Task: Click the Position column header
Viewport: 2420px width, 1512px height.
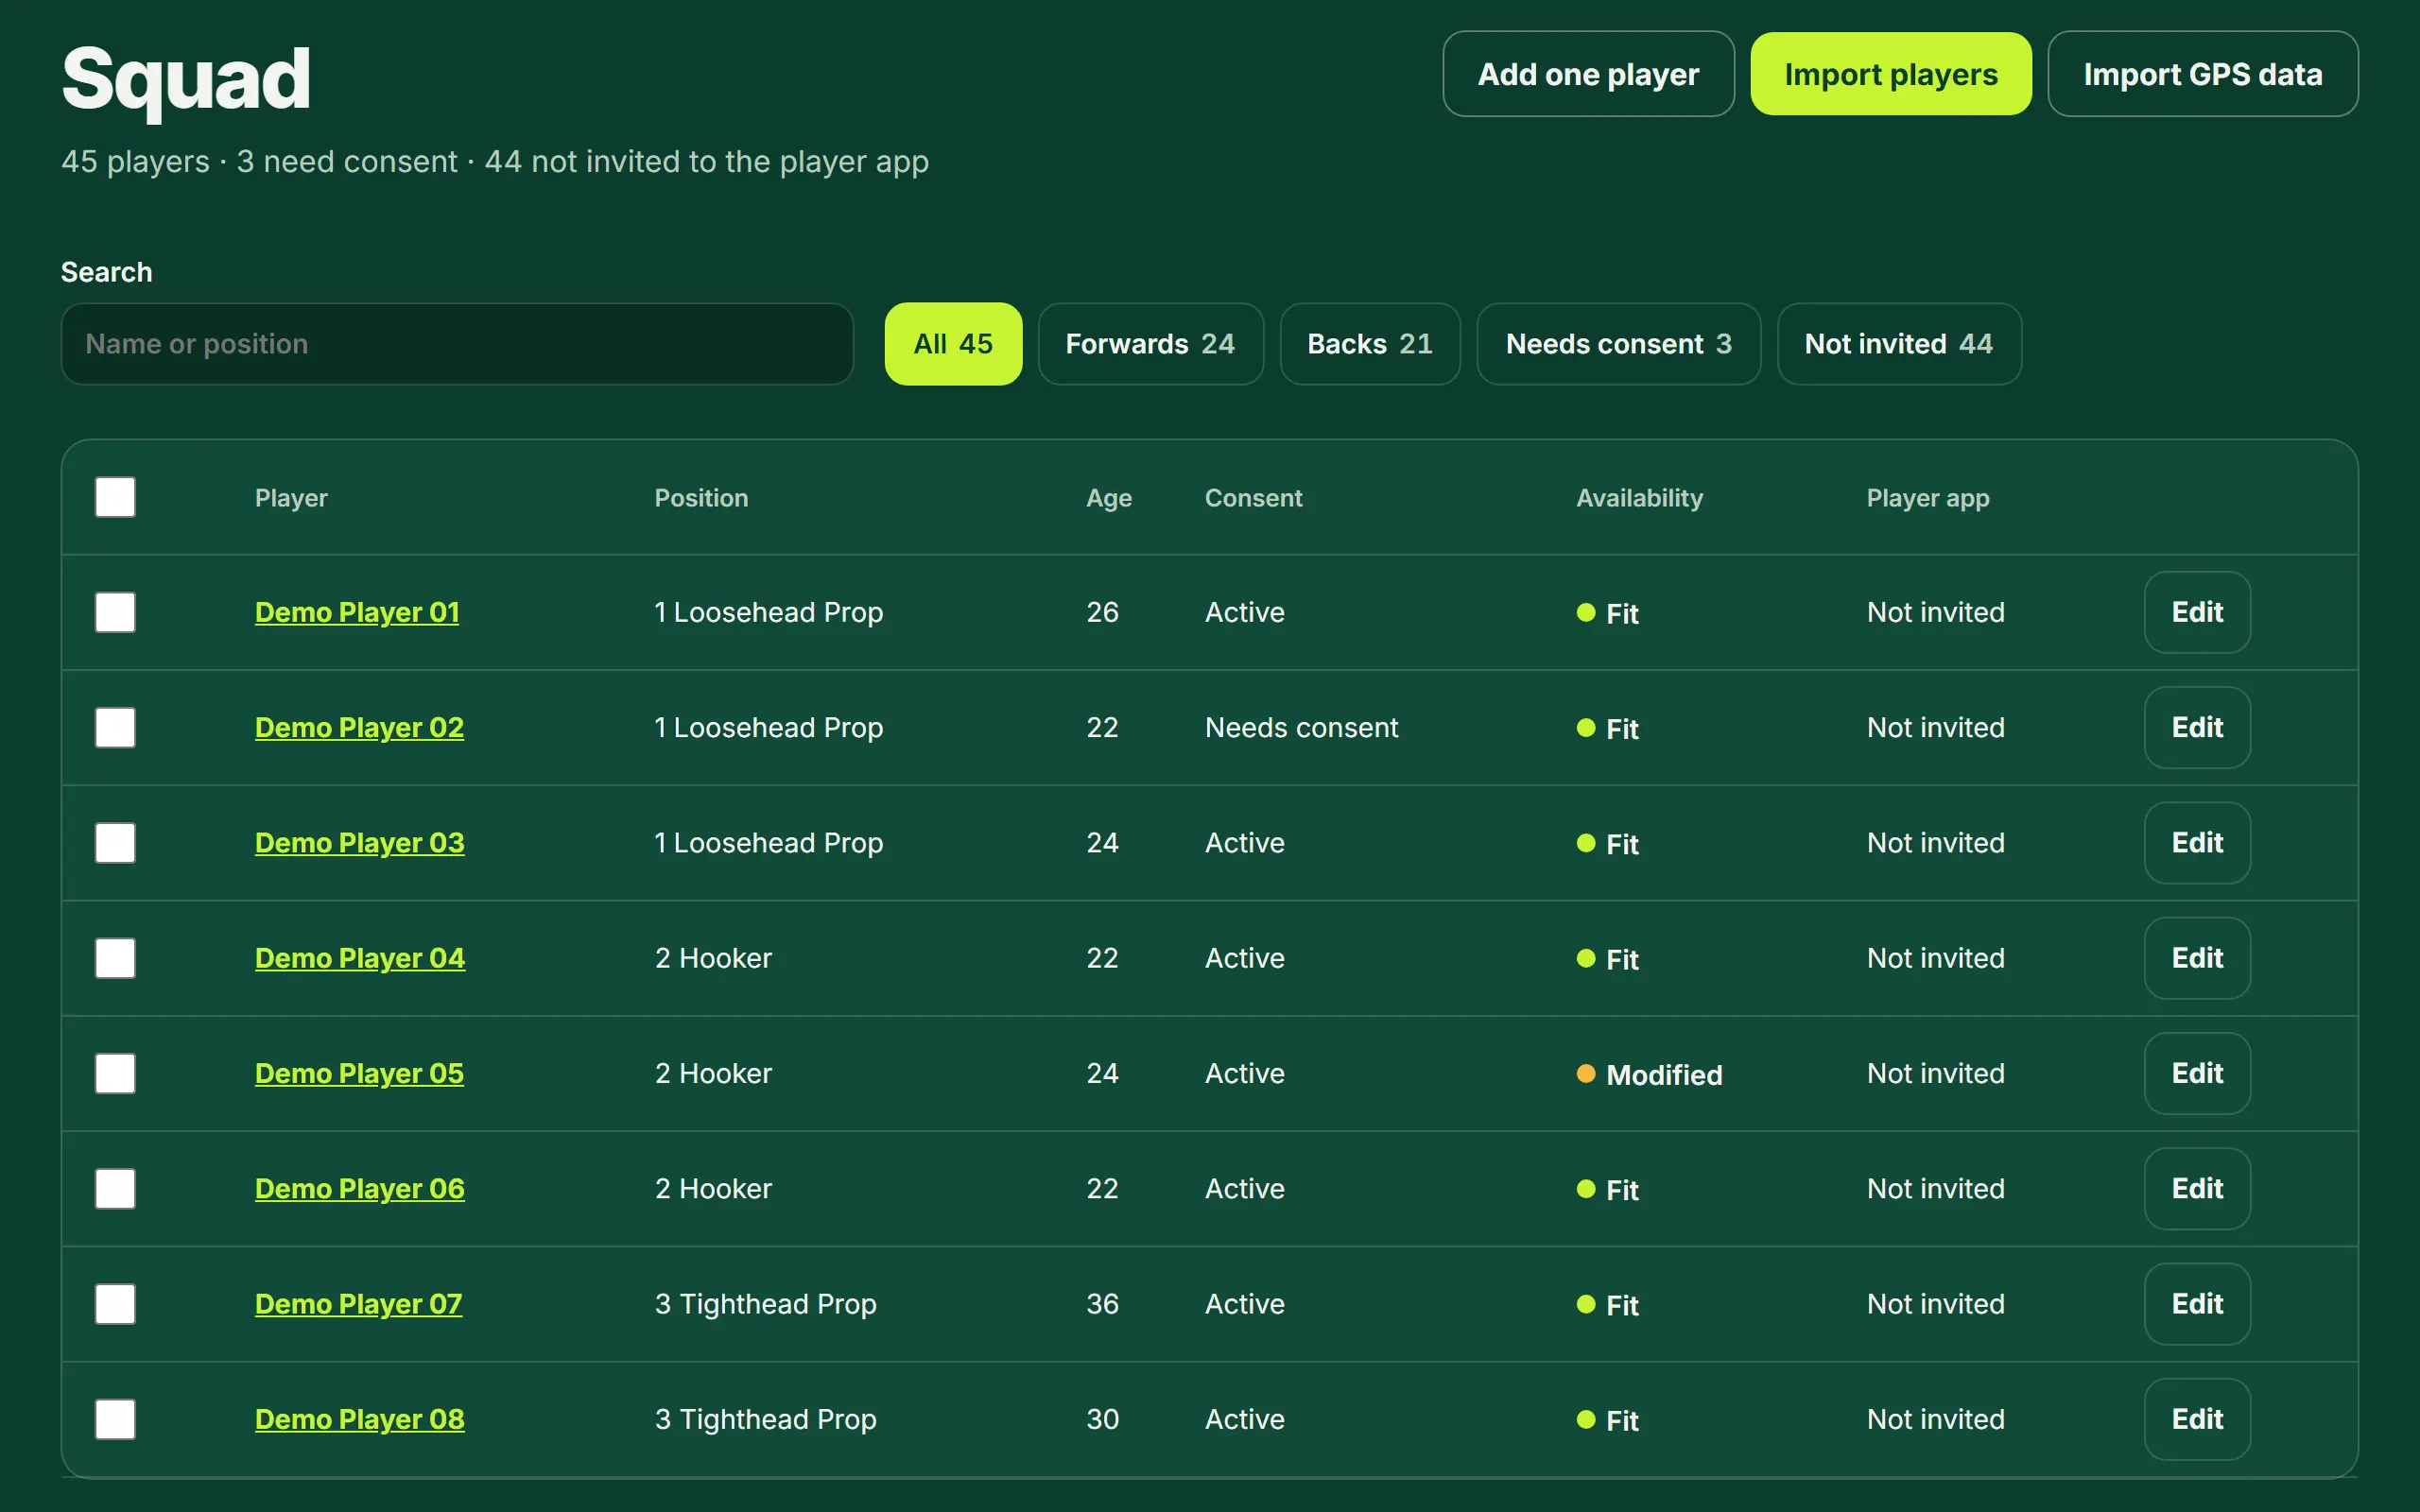Action: [x=701, y=498]
